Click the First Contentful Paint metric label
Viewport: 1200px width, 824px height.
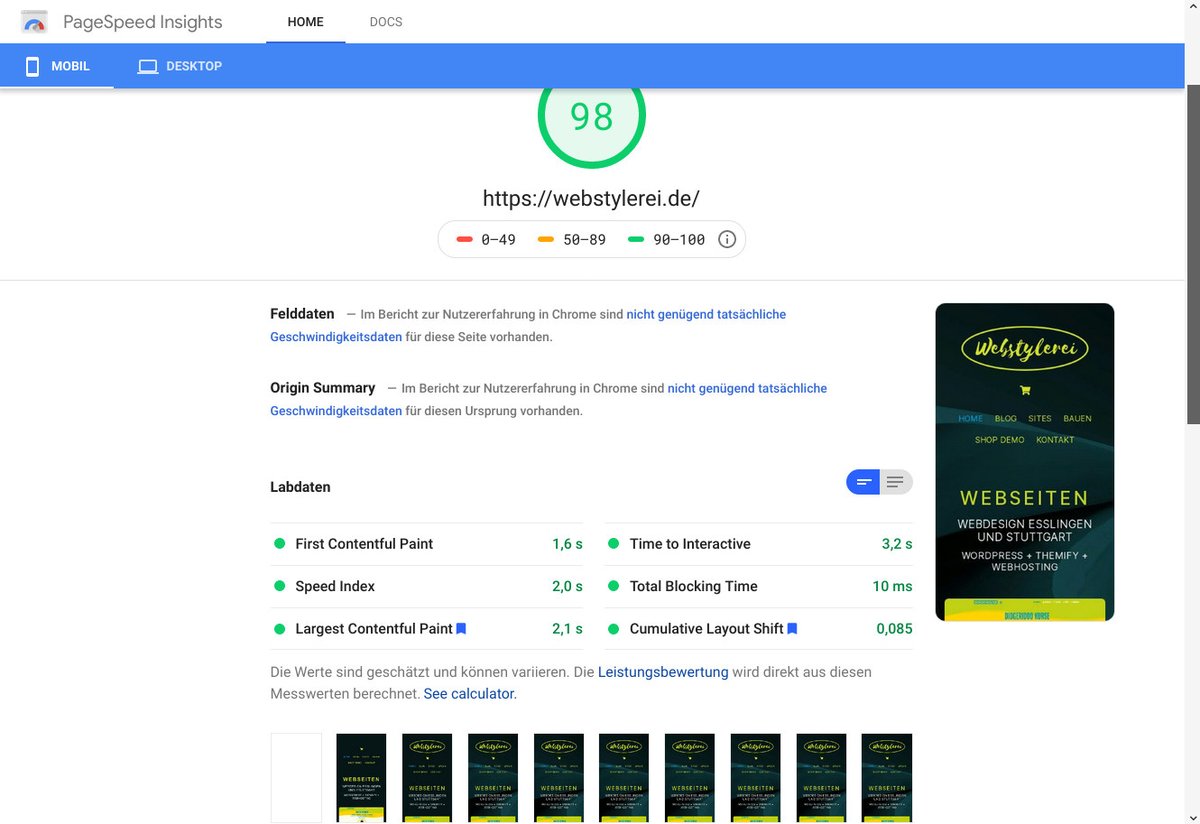364,544
